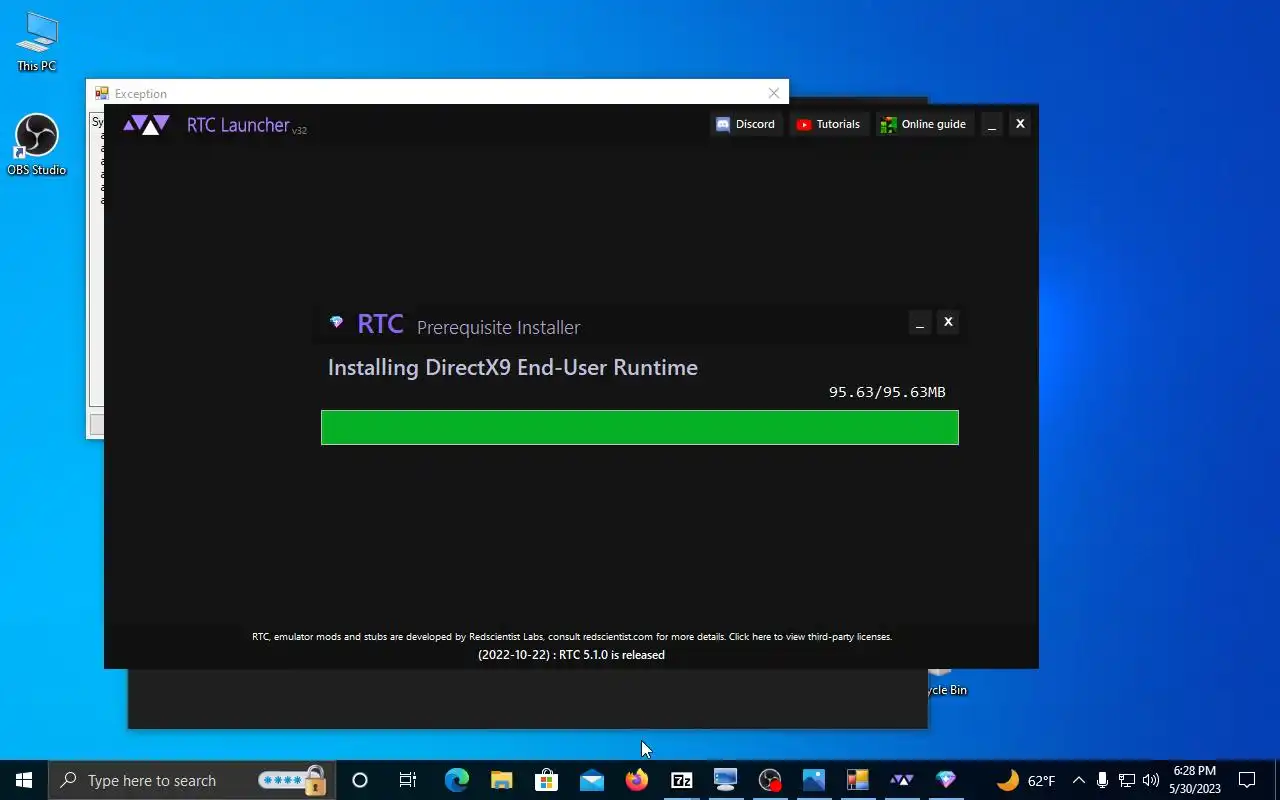Click the Exception window title bar icon
1280x800 pixels.
coord(101,93)
